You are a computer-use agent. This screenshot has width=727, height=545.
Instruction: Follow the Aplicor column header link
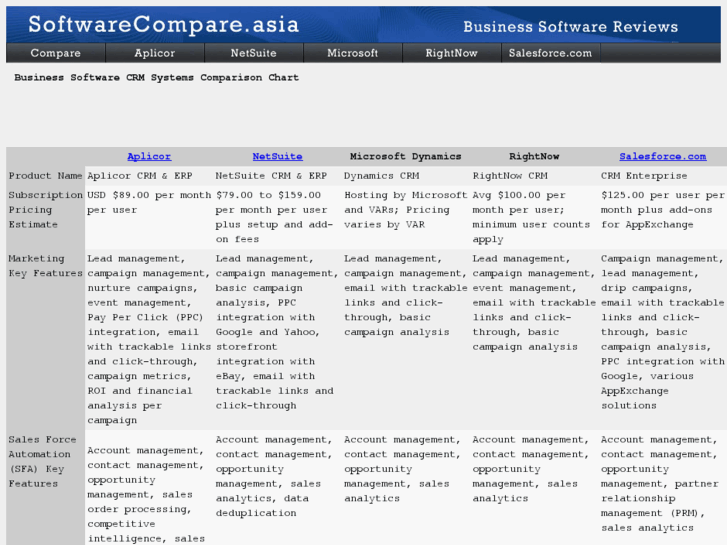[149, 156]
